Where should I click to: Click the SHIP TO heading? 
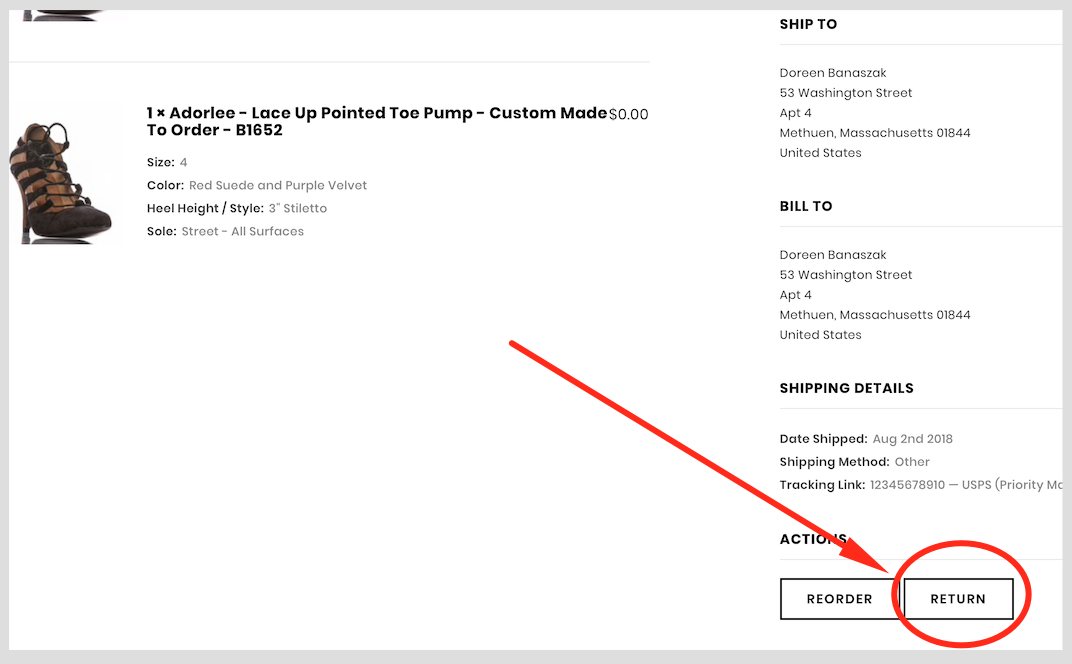[x=808, y=25]
